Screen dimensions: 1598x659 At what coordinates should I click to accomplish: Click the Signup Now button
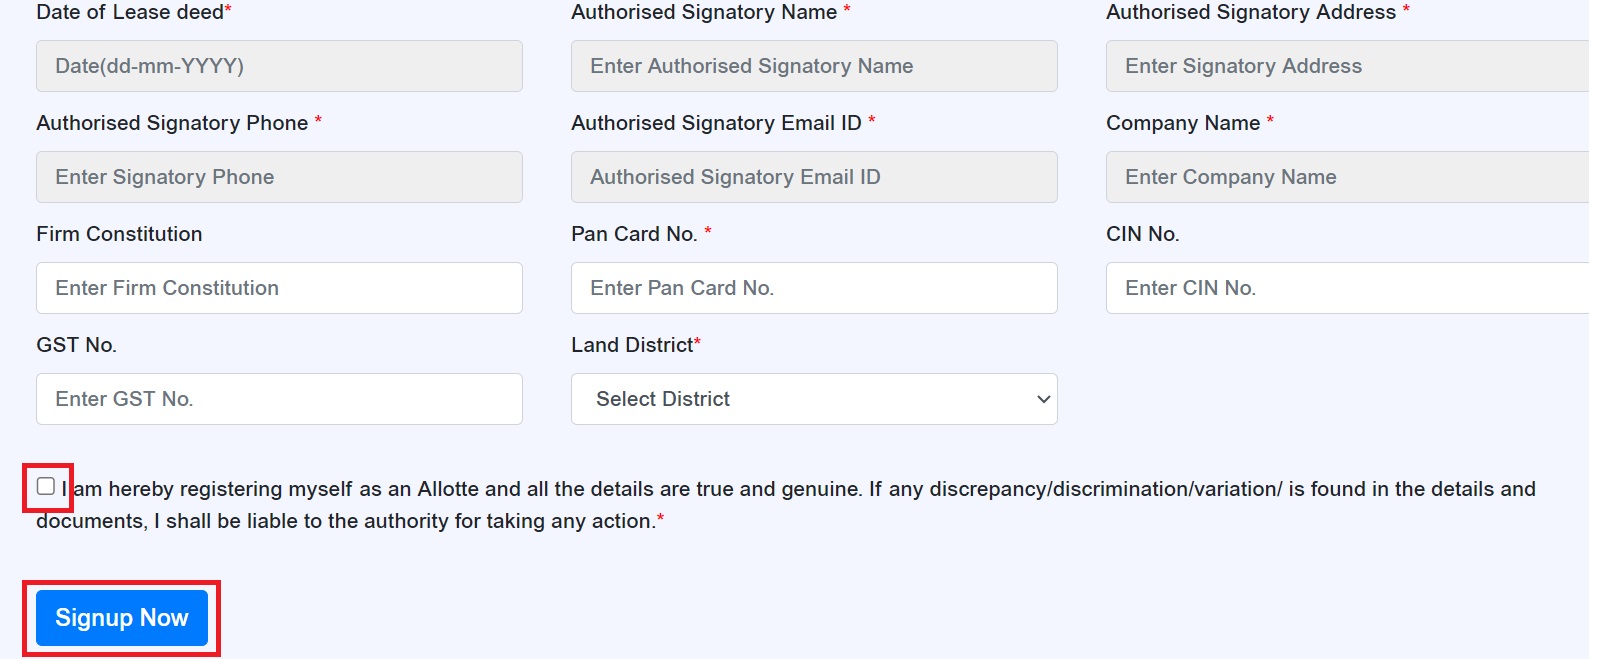121,618
